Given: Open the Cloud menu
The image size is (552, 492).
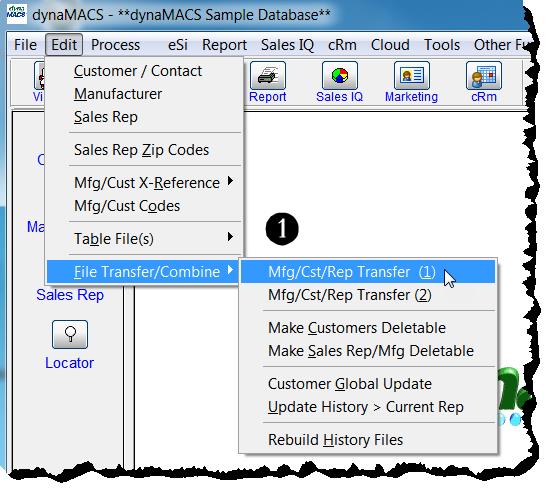Looking at the screenshot, I should pos(390,45).
